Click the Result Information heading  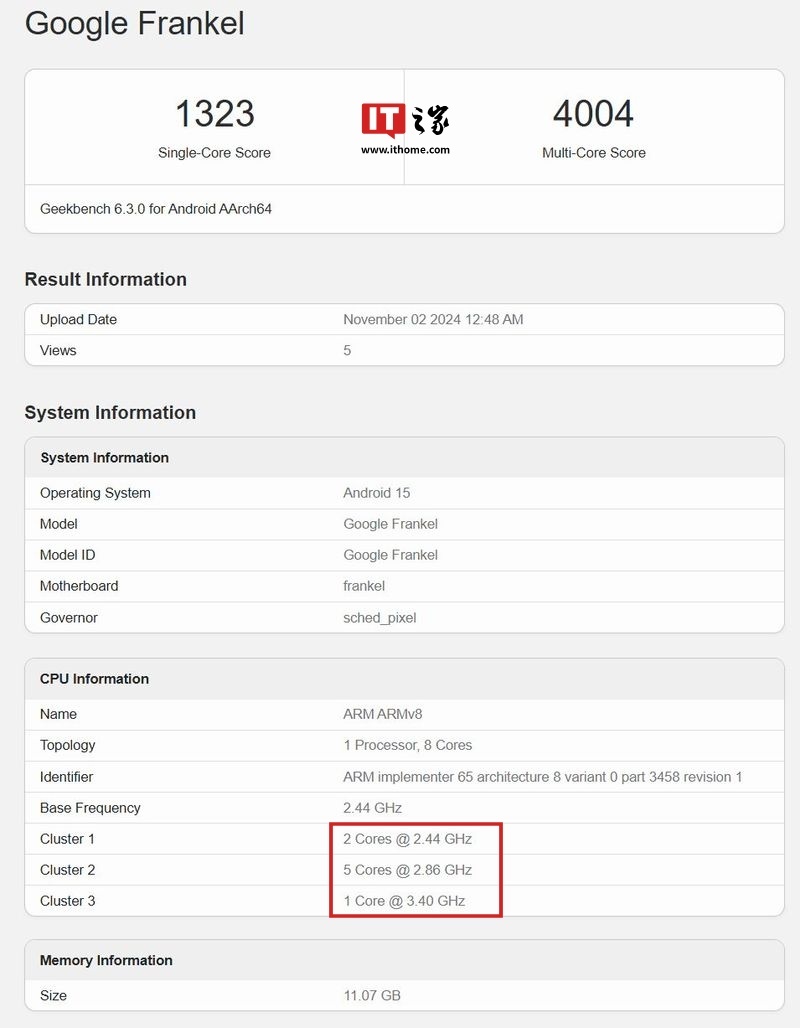(105, 279)
